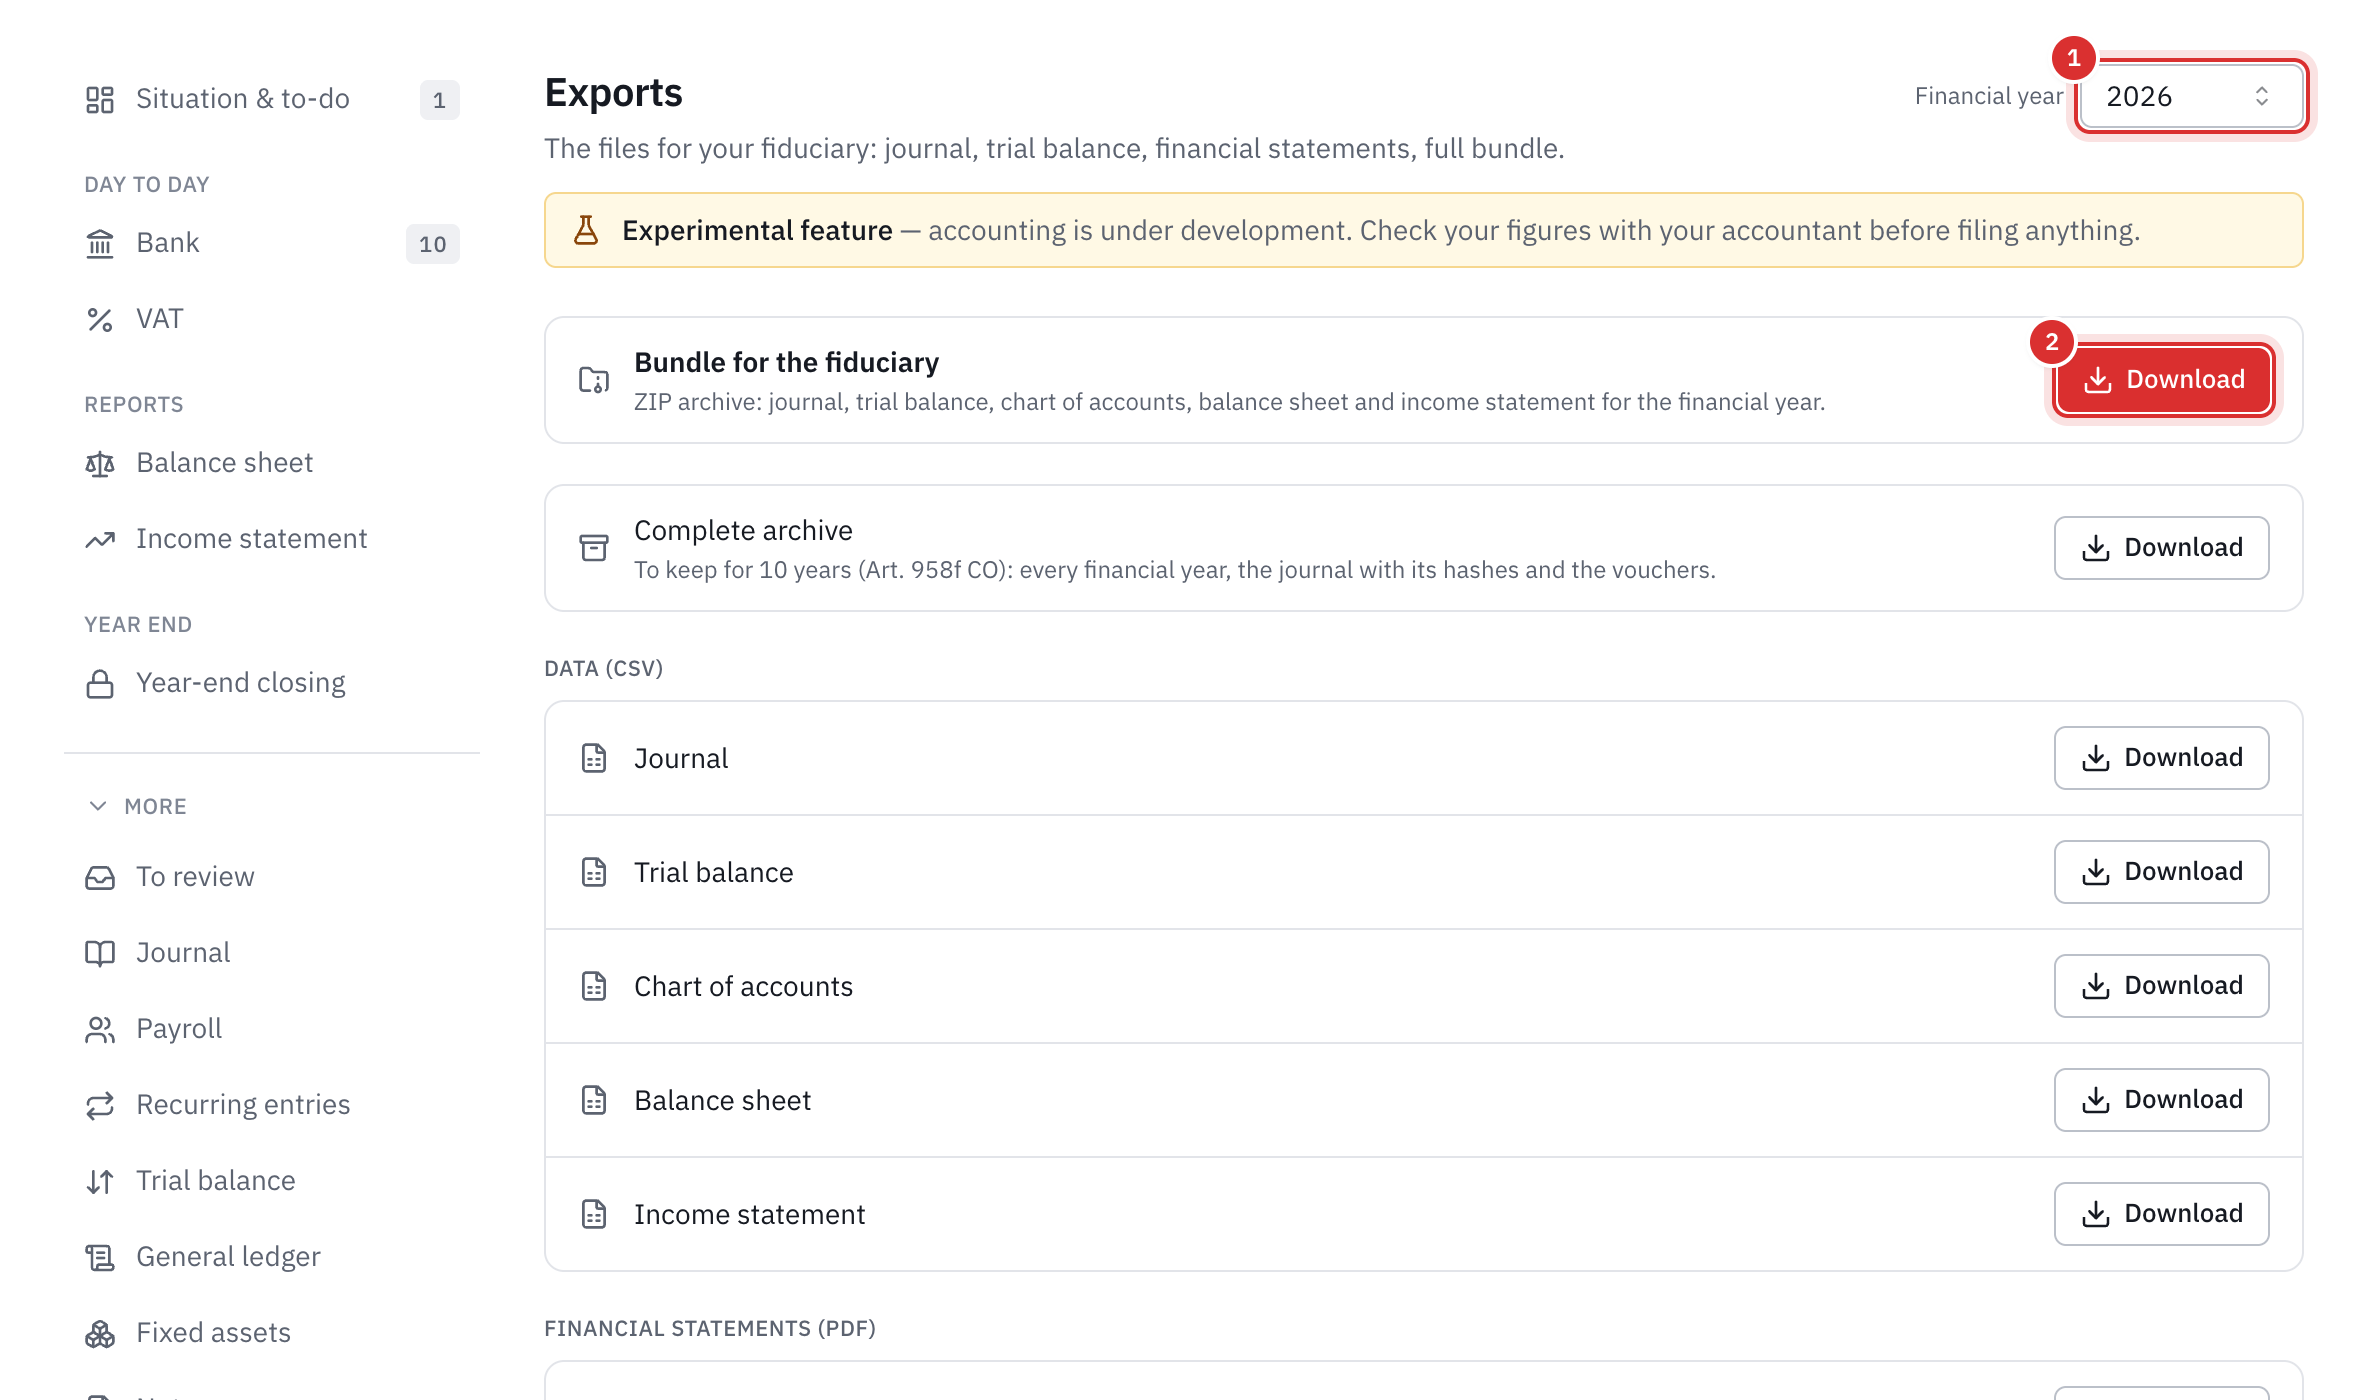Download the Chart of accounts CSV
This screenshot has height=1400, width=2368.
pos(2161,986)
